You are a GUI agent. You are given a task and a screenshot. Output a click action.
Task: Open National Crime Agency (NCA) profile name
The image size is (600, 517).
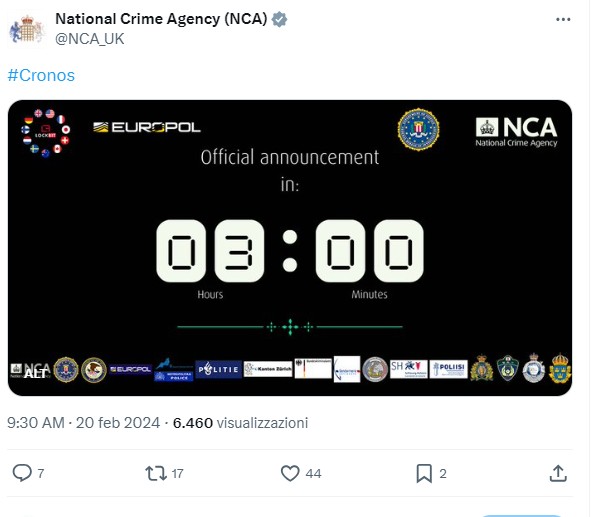(160, 19)
